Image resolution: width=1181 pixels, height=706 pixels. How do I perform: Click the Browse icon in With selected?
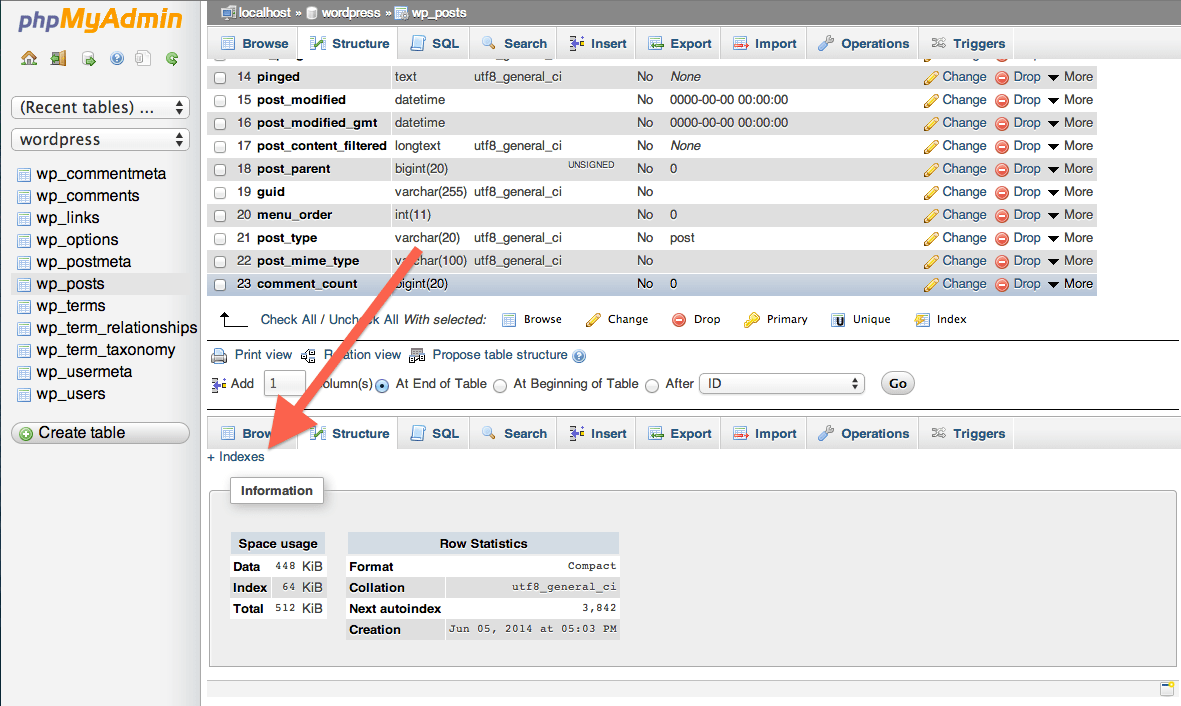pyautogui.click(x=509, y=320)
